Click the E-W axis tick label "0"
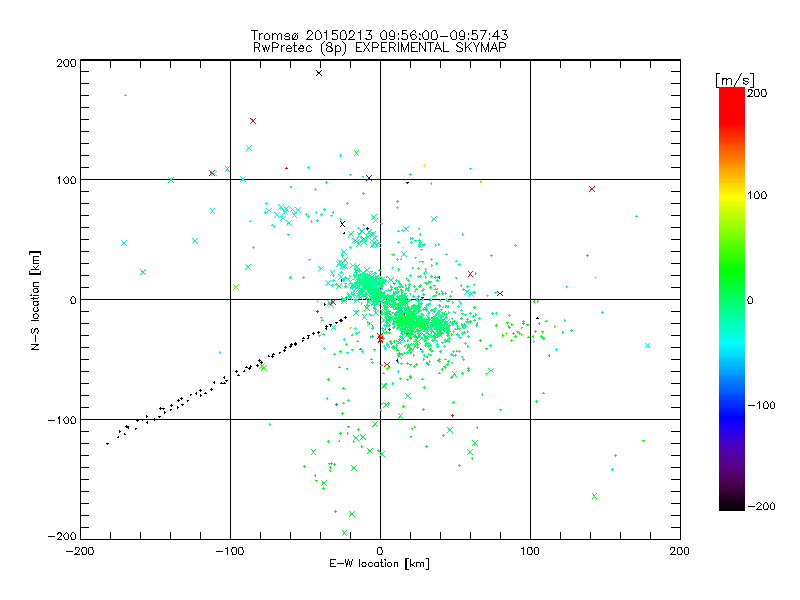800x600 pixels. tap(380, 551)
